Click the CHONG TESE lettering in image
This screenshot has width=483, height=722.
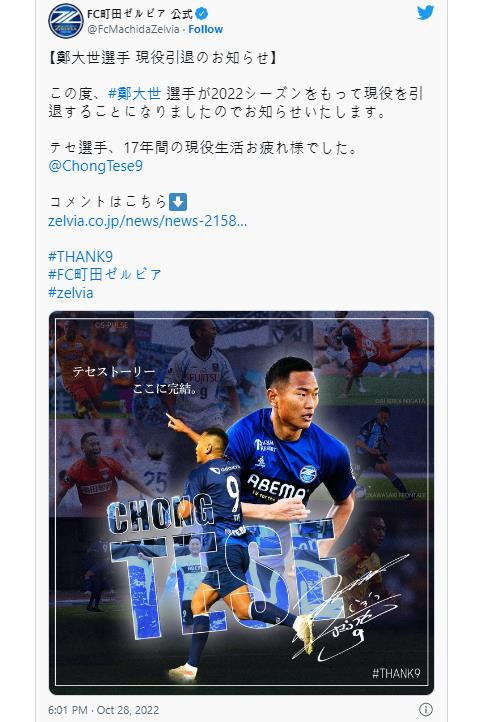tap(221, 564)
